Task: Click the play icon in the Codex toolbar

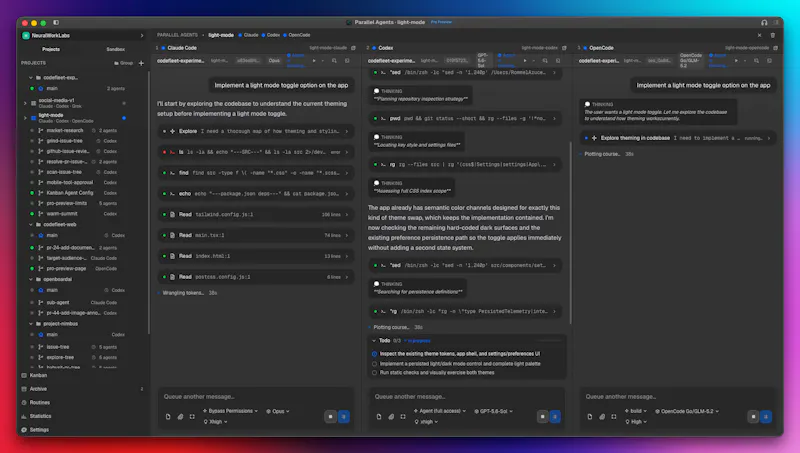Action: click(524, 61)
